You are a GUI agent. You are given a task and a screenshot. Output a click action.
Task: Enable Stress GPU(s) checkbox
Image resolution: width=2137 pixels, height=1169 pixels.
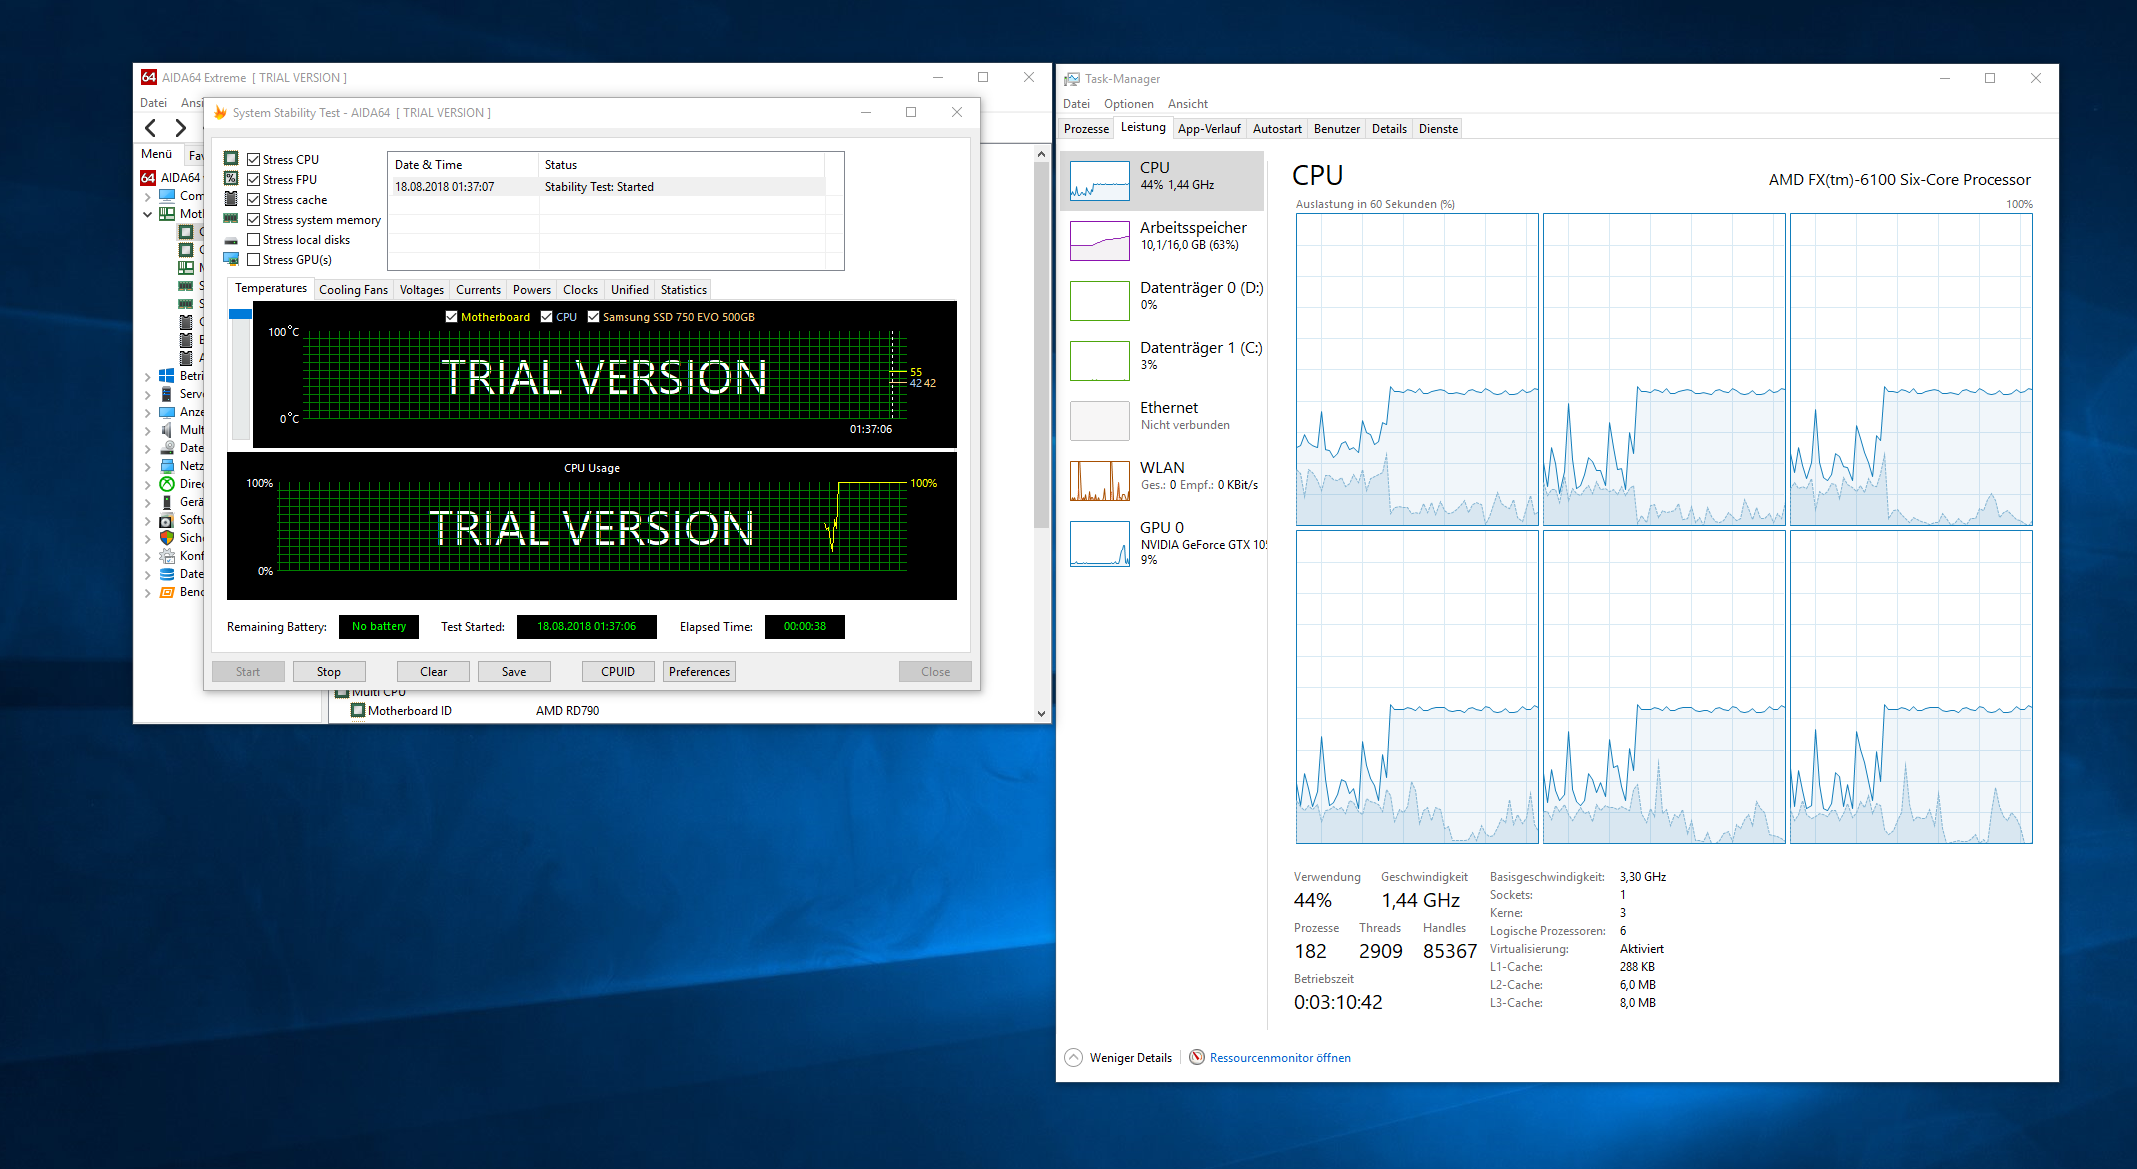pos(254,260)
